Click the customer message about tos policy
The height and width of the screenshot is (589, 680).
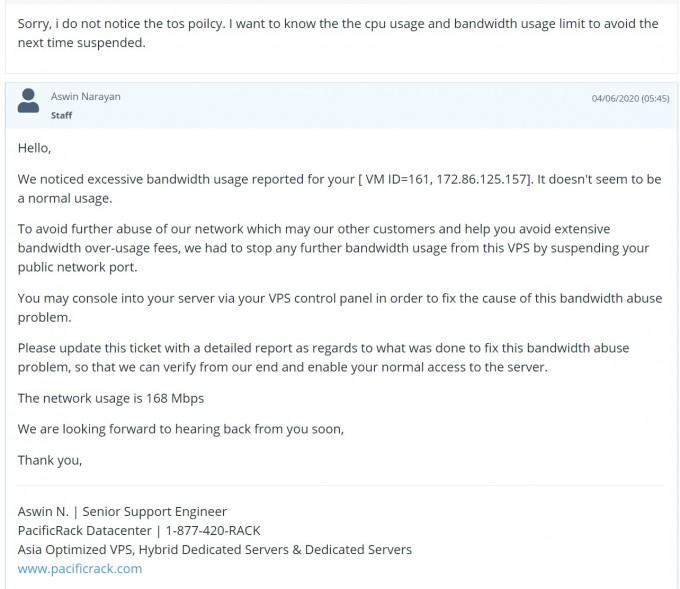coord(338,33)
